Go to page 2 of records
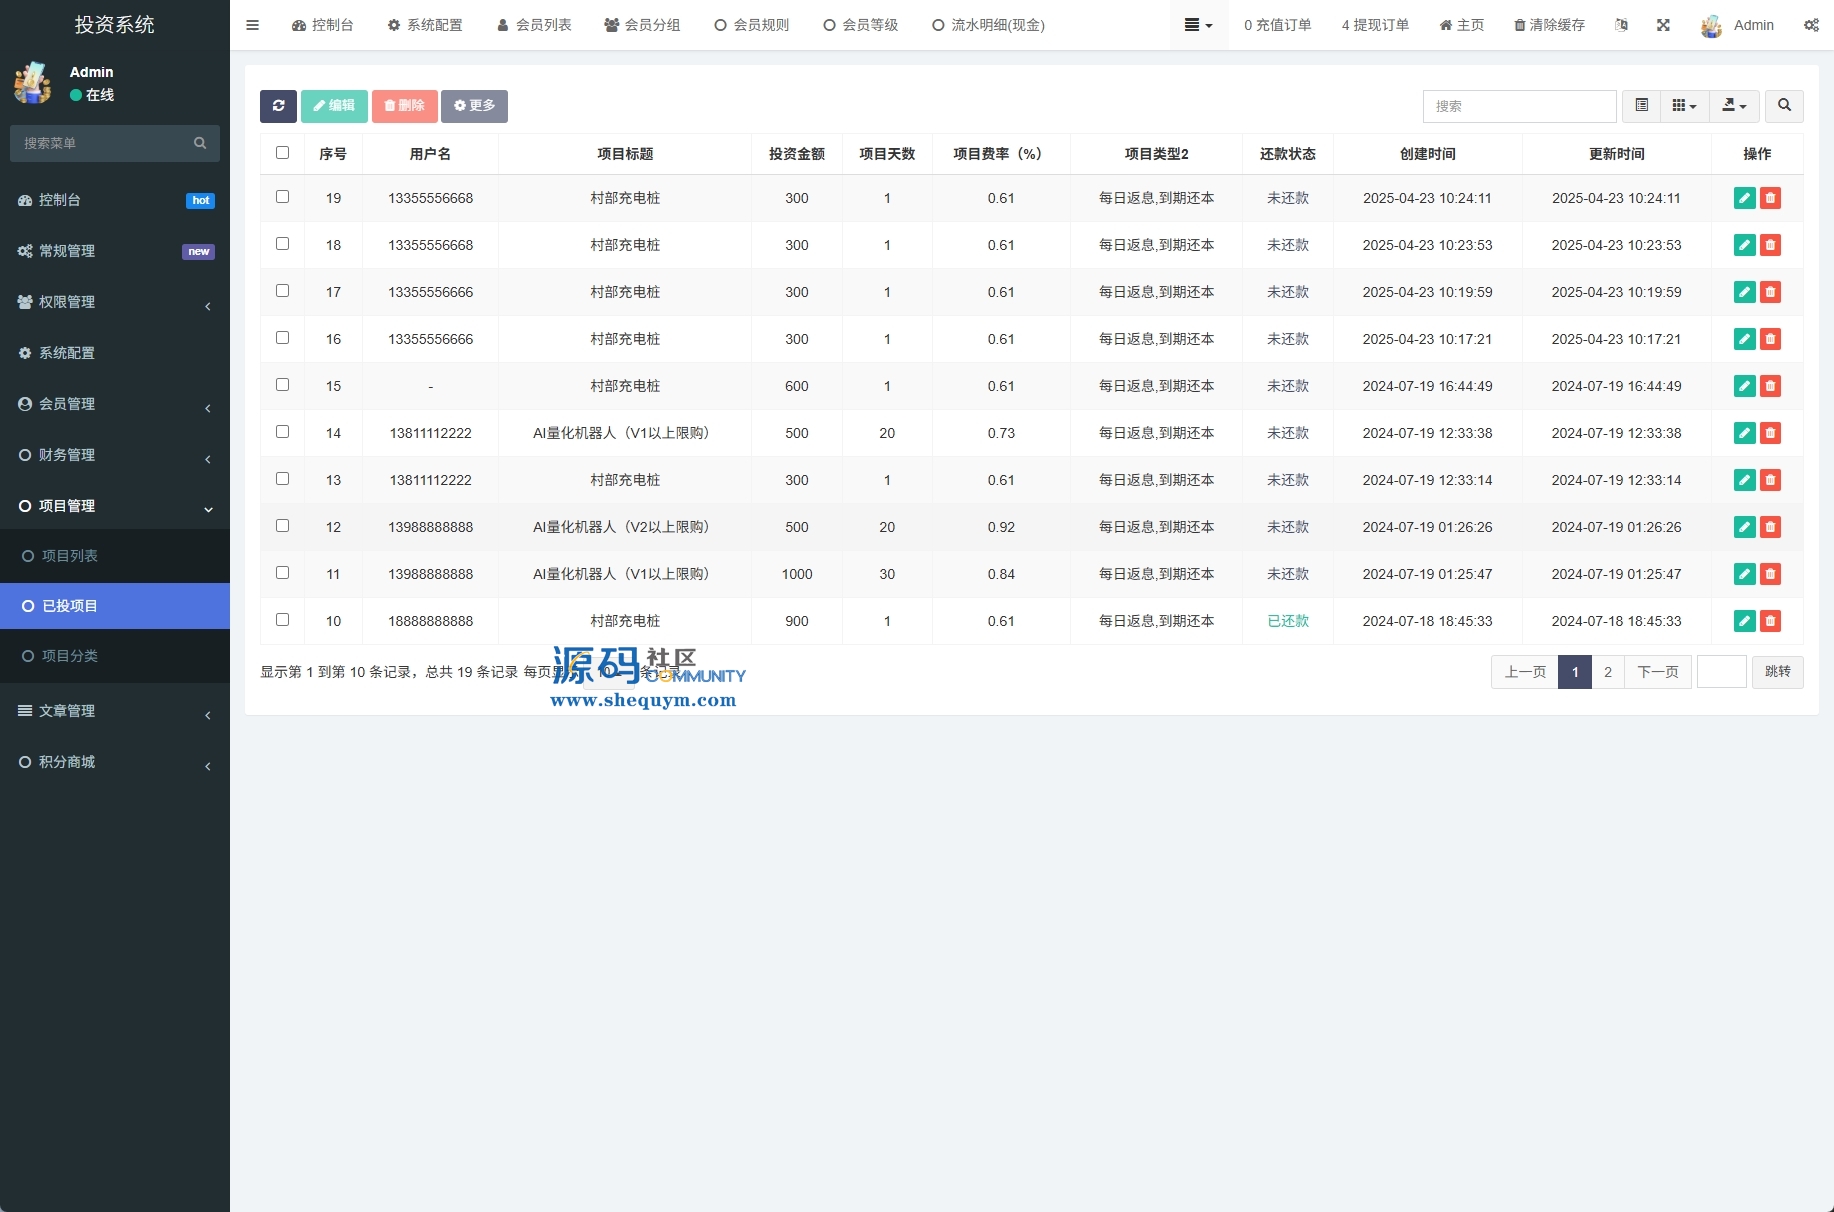Viewport: 1834px width, 1212px height. click(x=1608, y=672)
